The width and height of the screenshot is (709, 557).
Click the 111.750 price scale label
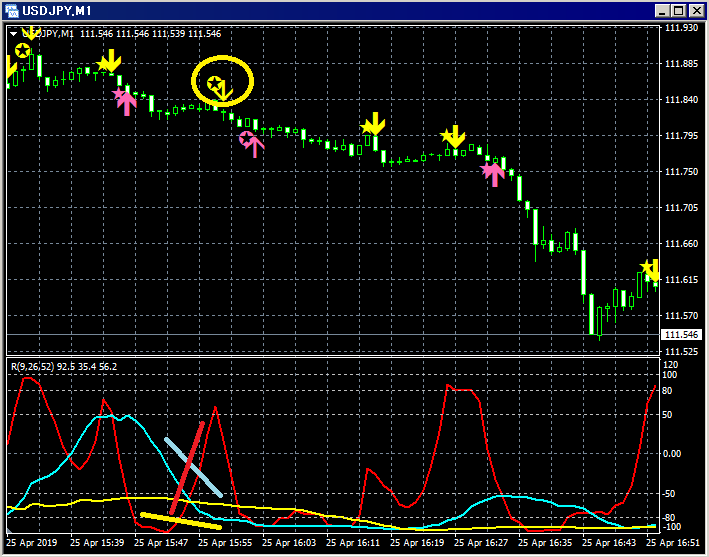click(681, 172)
